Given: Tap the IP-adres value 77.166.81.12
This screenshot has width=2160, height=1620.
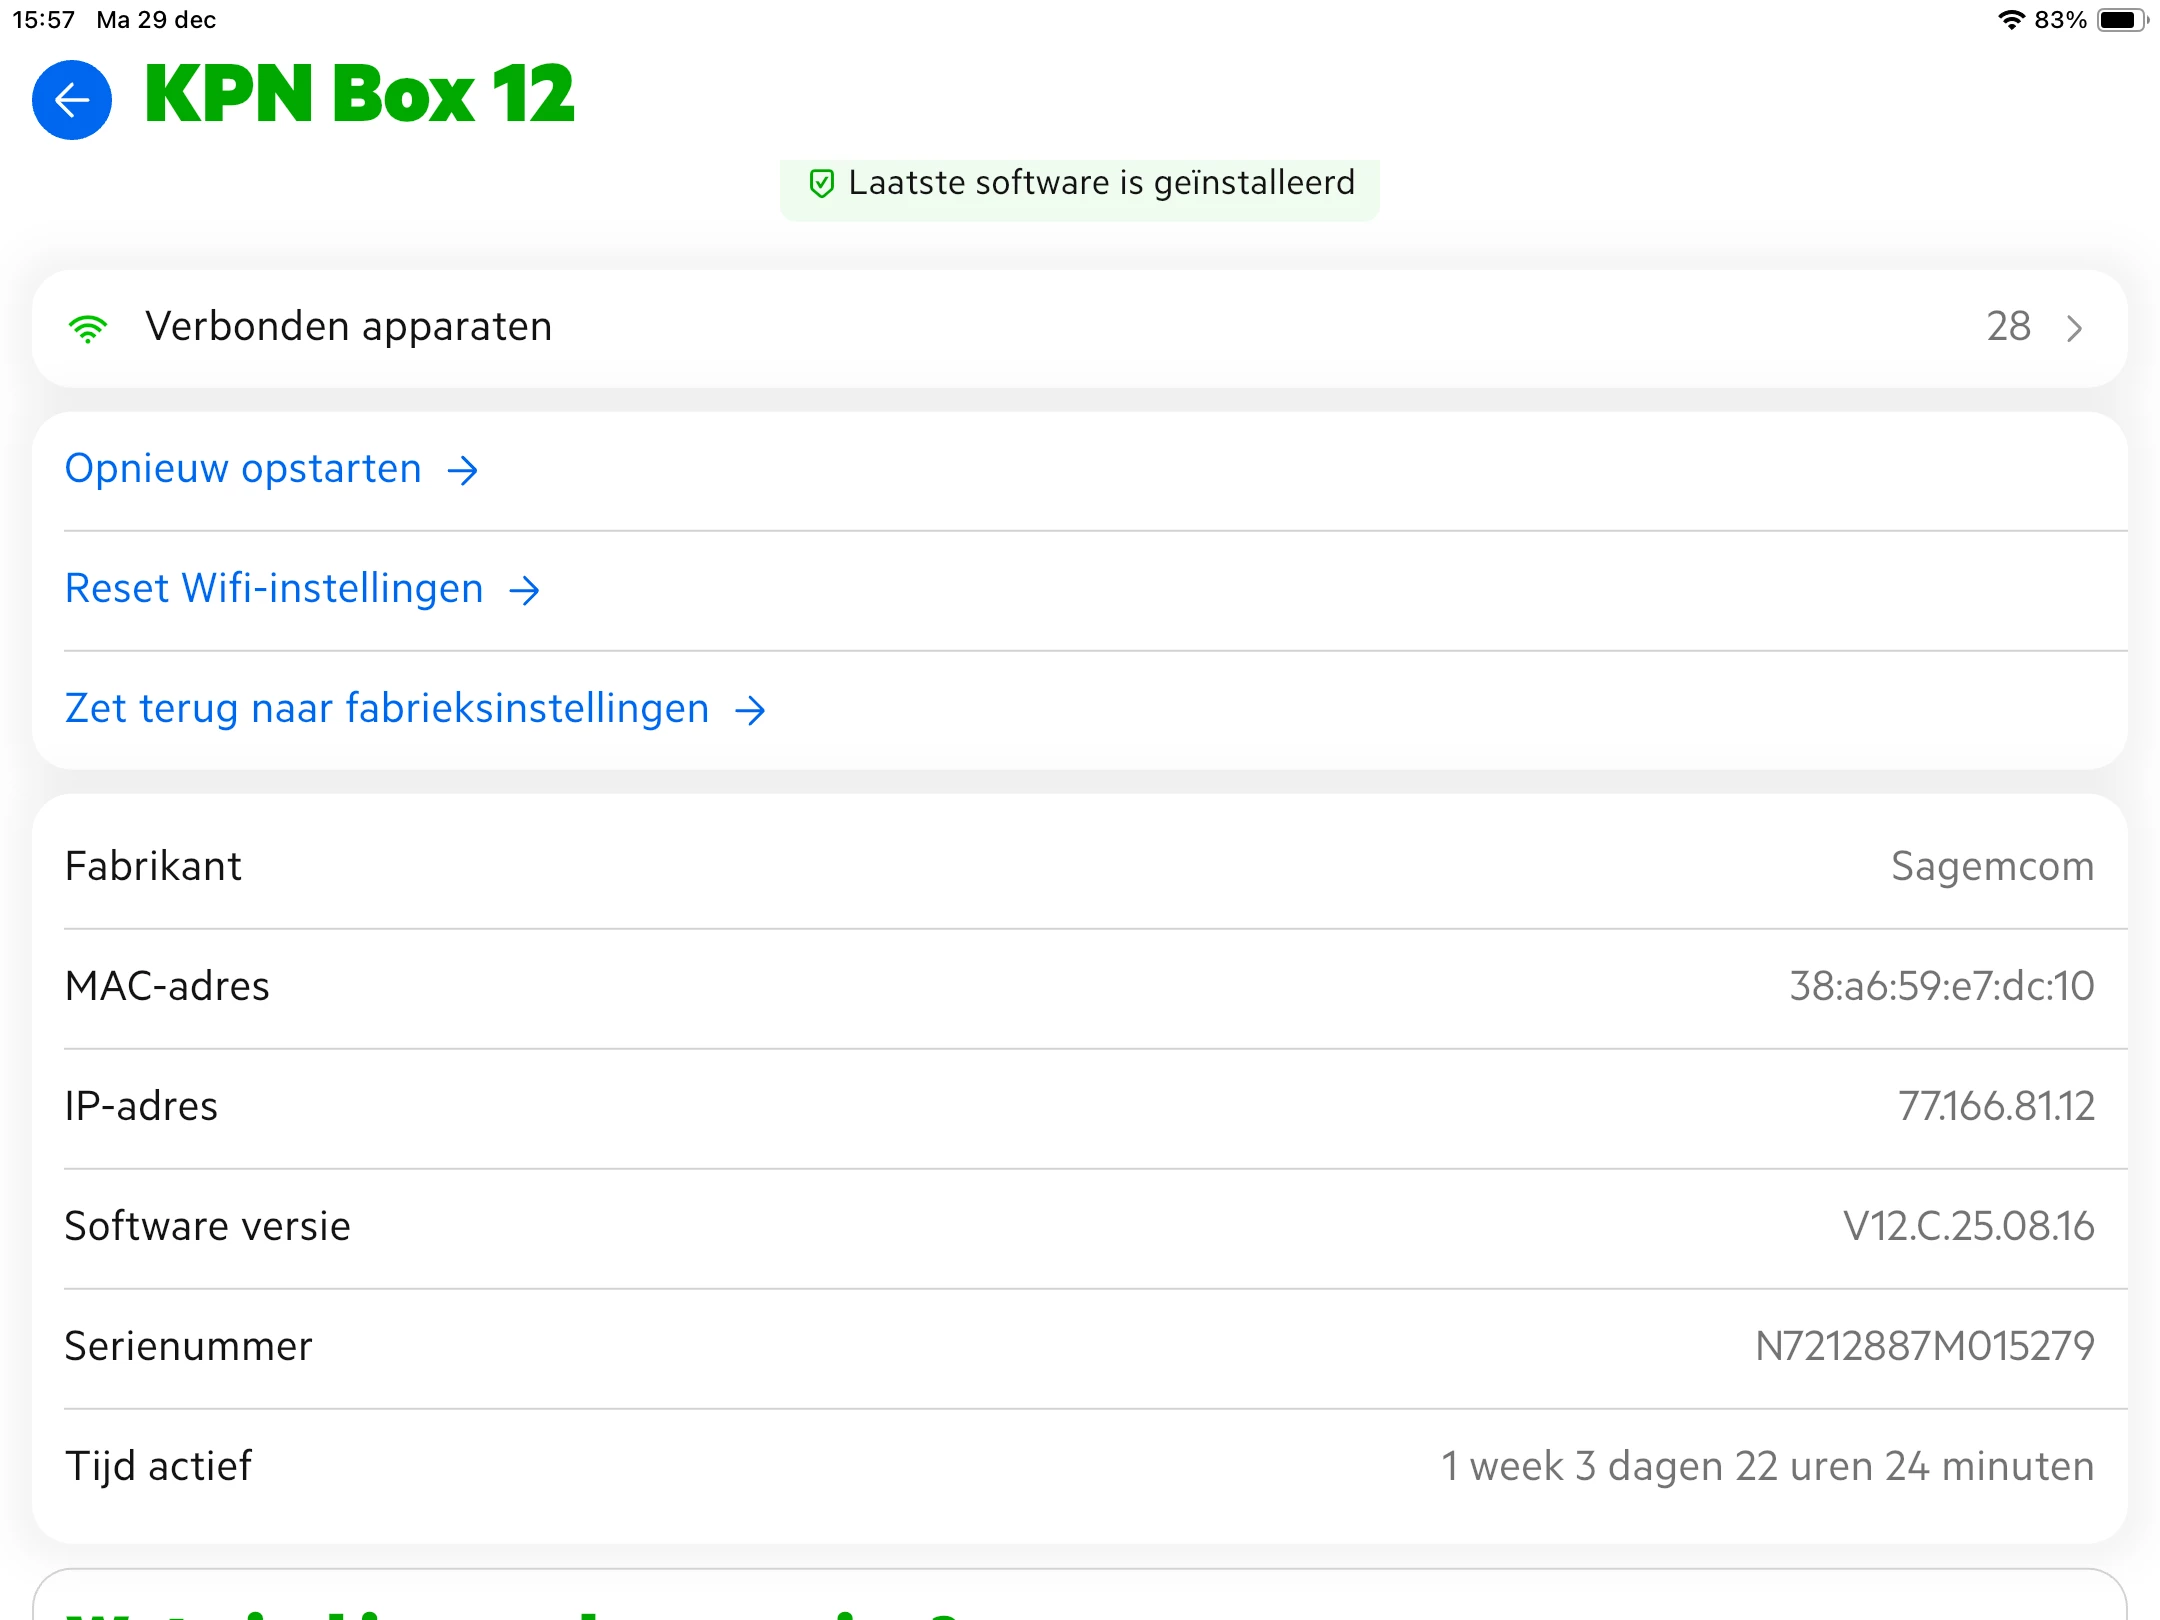Looking at the screenshot, I should coord(1996,1107).
